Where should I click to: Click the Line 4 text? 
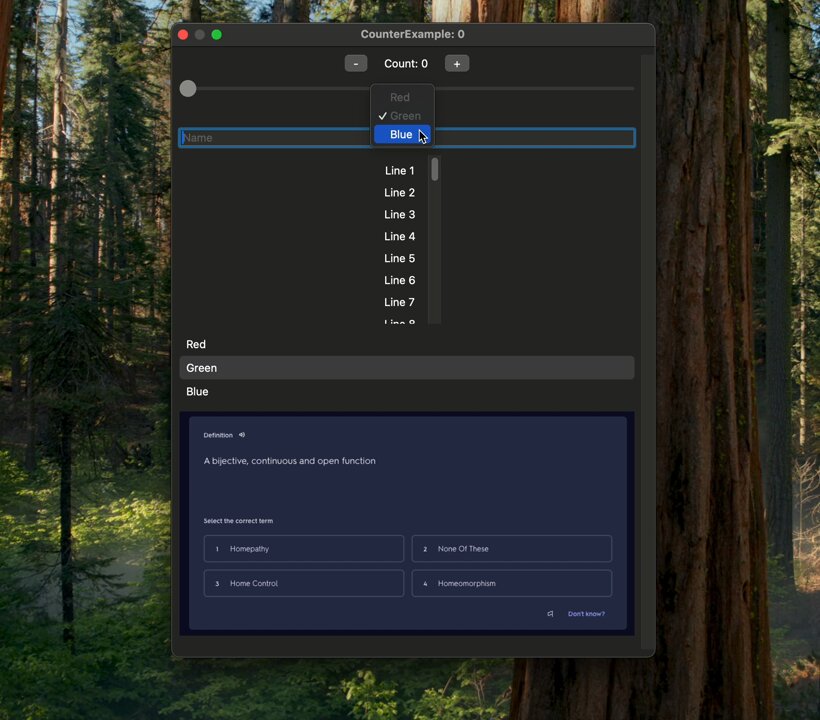pos(400,237)
